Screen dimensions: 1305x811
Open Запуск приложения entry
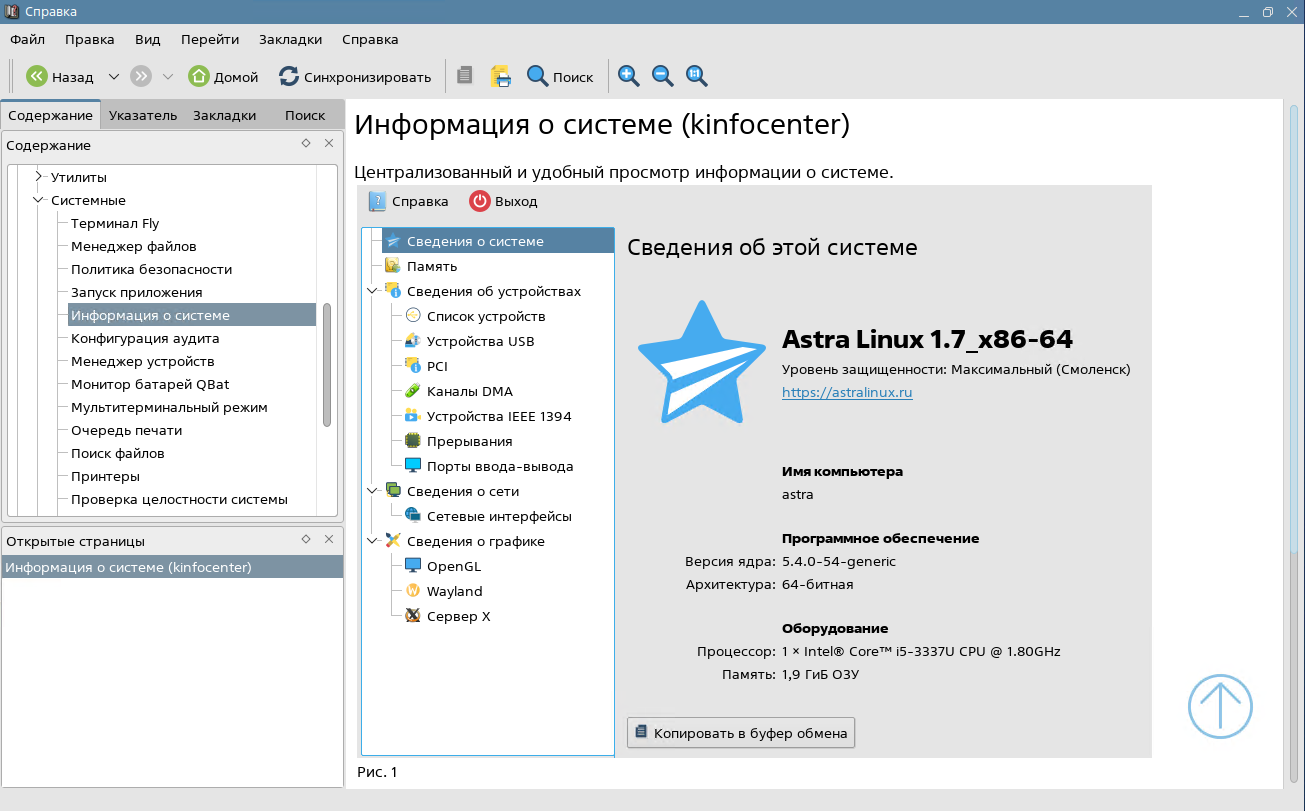pos(136,292)
